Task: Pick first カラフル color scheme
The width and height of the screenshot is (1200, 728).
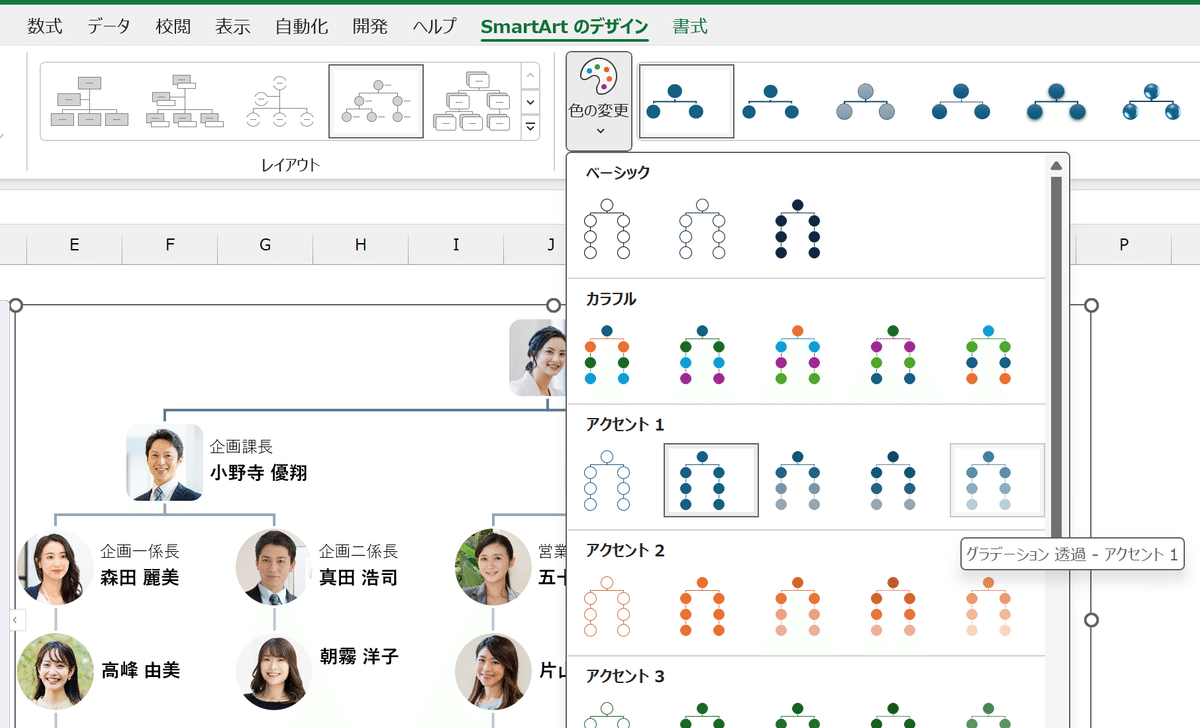Action: [x=607, y=355]
